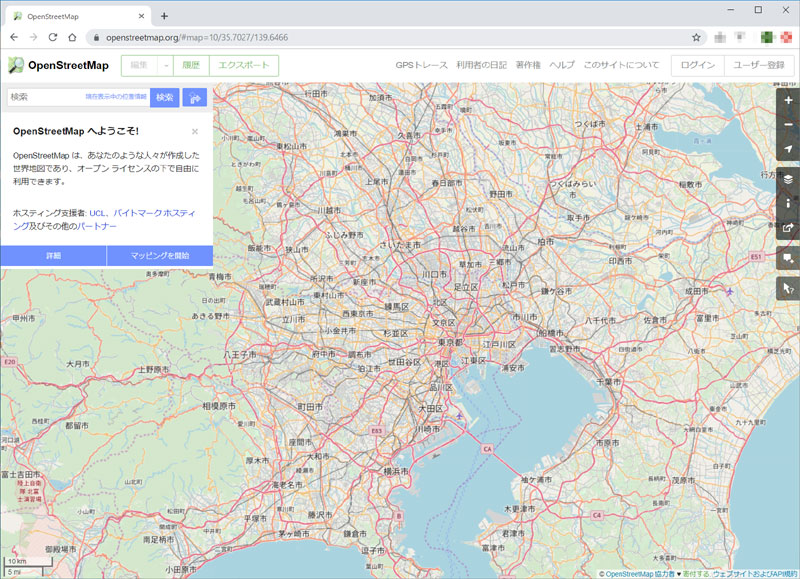This screenshot has width=800, height=579.
Task: Bookmark this page with the star
Action: (x=696, y=37)
